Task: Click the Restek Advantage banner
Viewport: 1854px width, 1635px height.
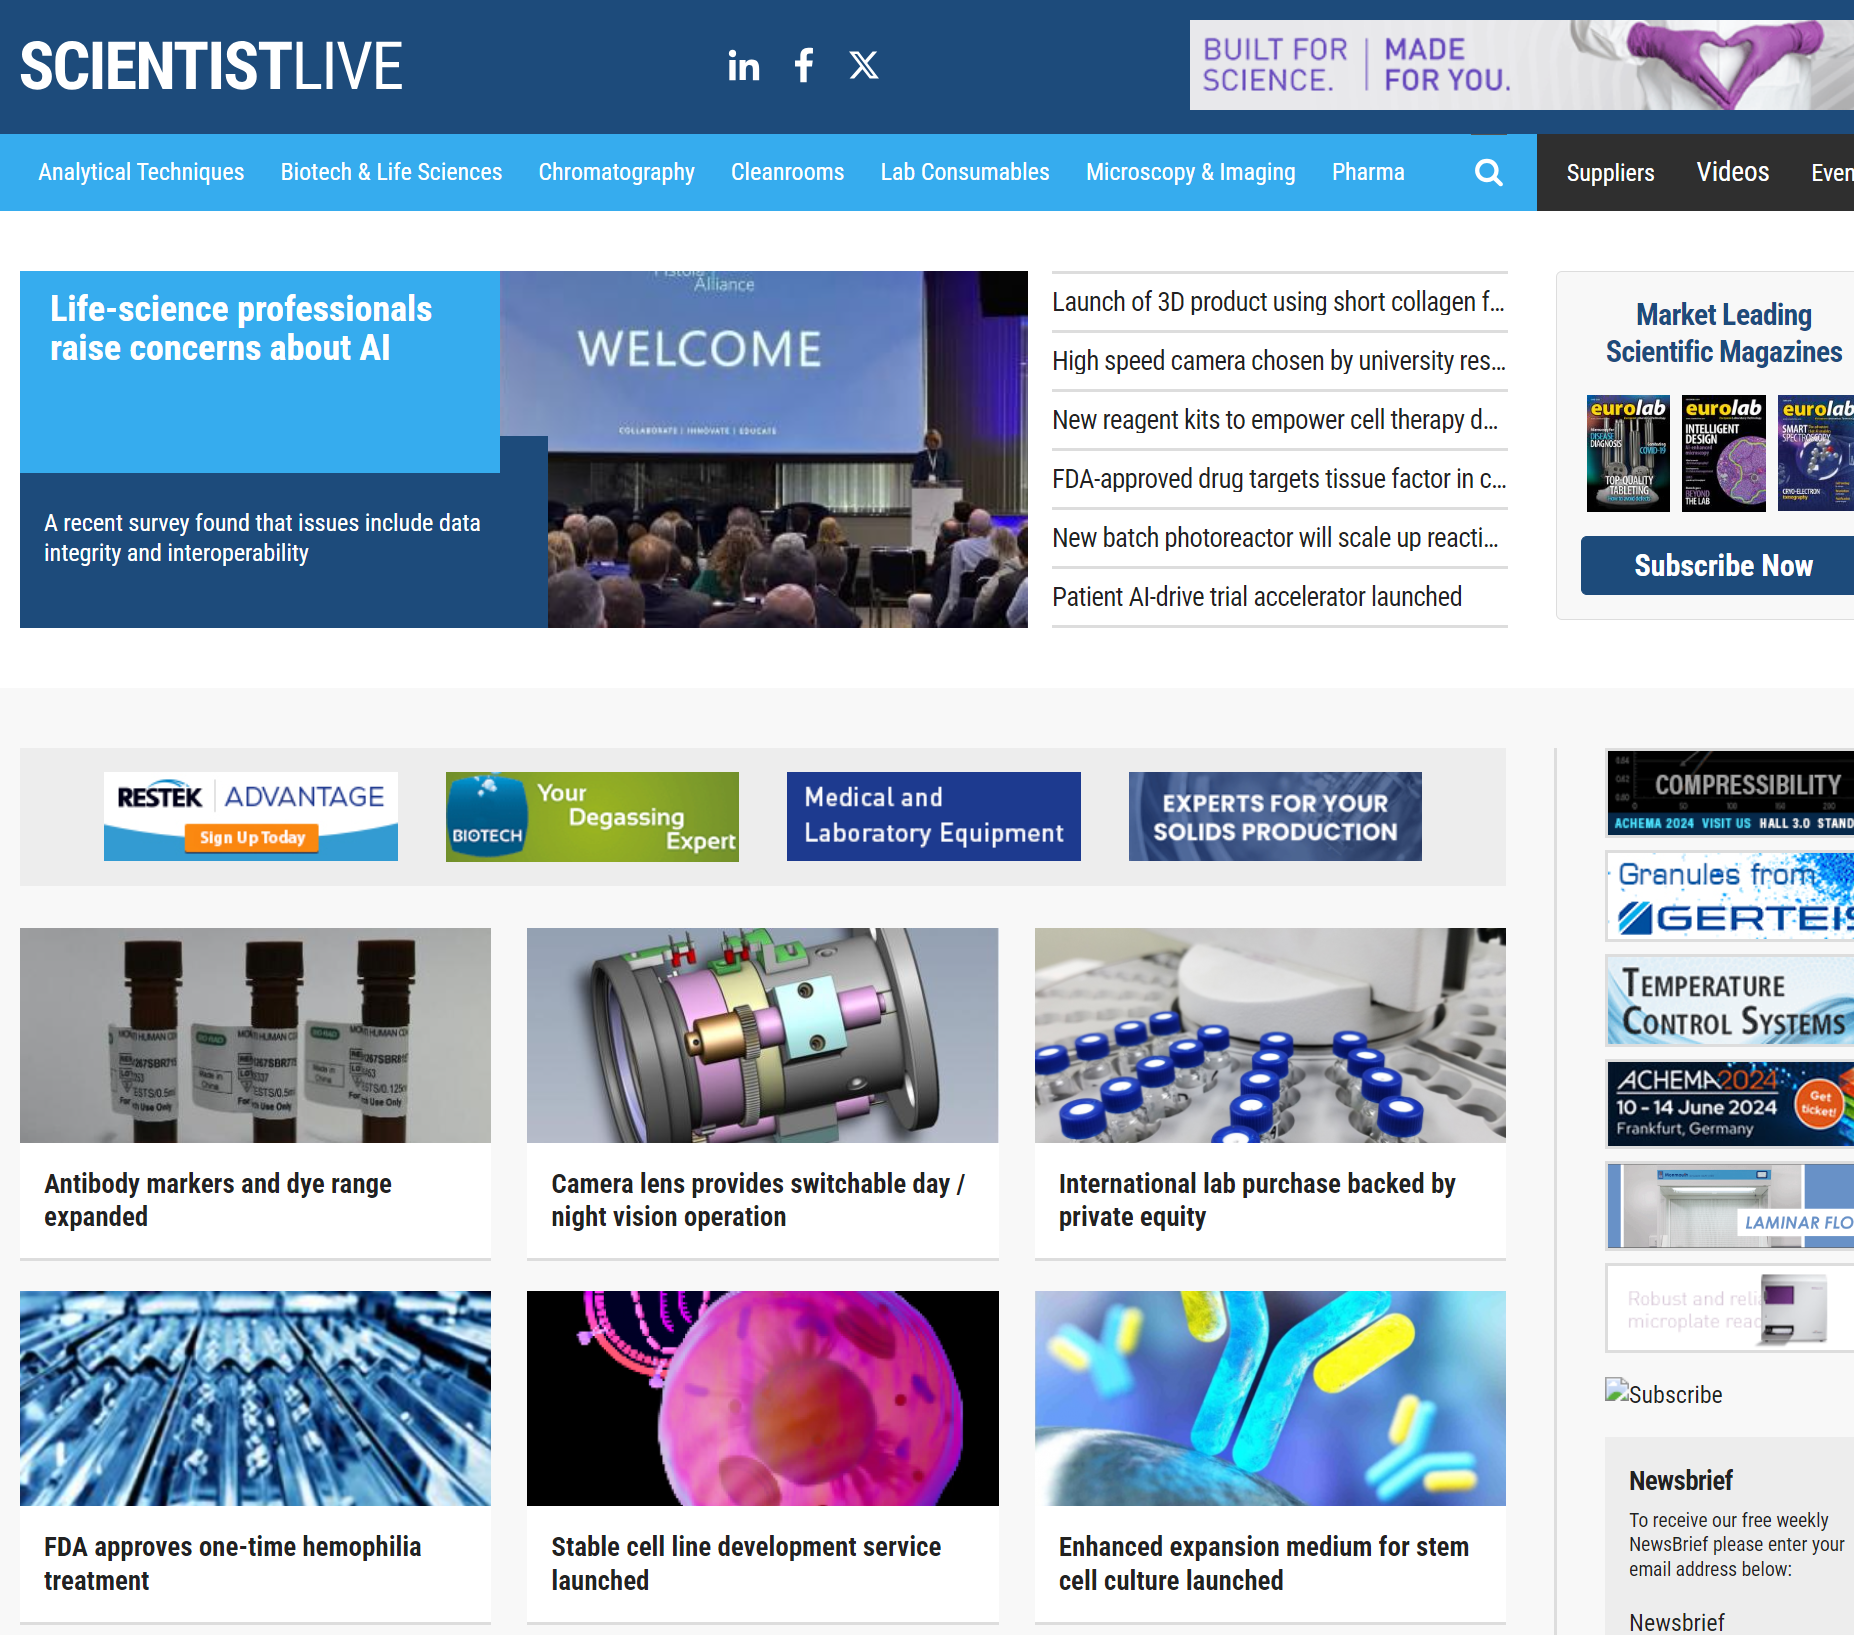Action: coord(251,816)
